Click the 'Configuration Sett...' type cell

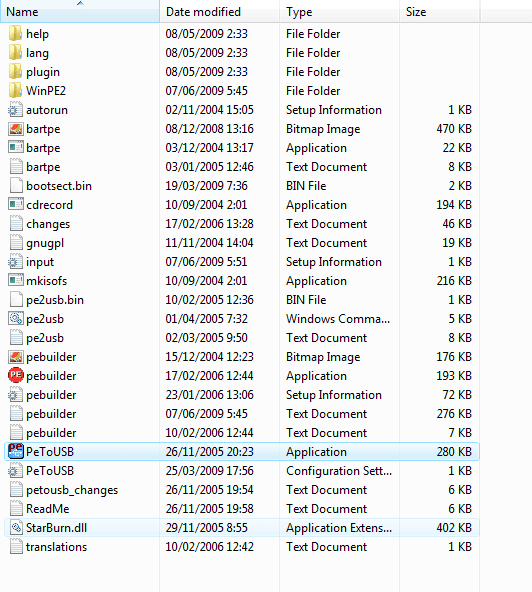pos(339,471)
